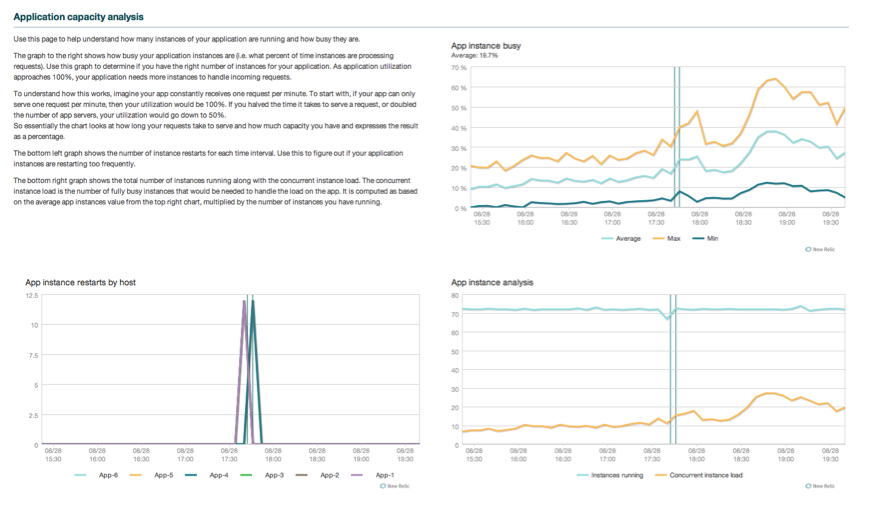Click the App instance restarts by host title

tap(80, 282)
